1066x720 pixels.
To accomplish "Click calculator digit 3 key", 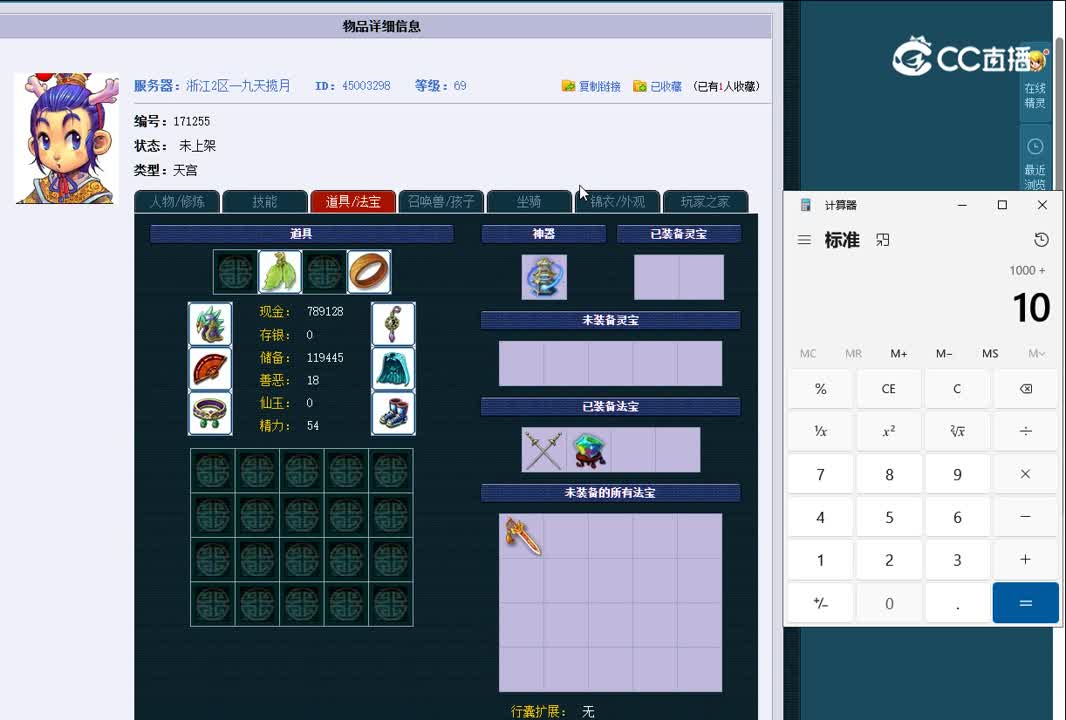I will click(x=957, y=560).
